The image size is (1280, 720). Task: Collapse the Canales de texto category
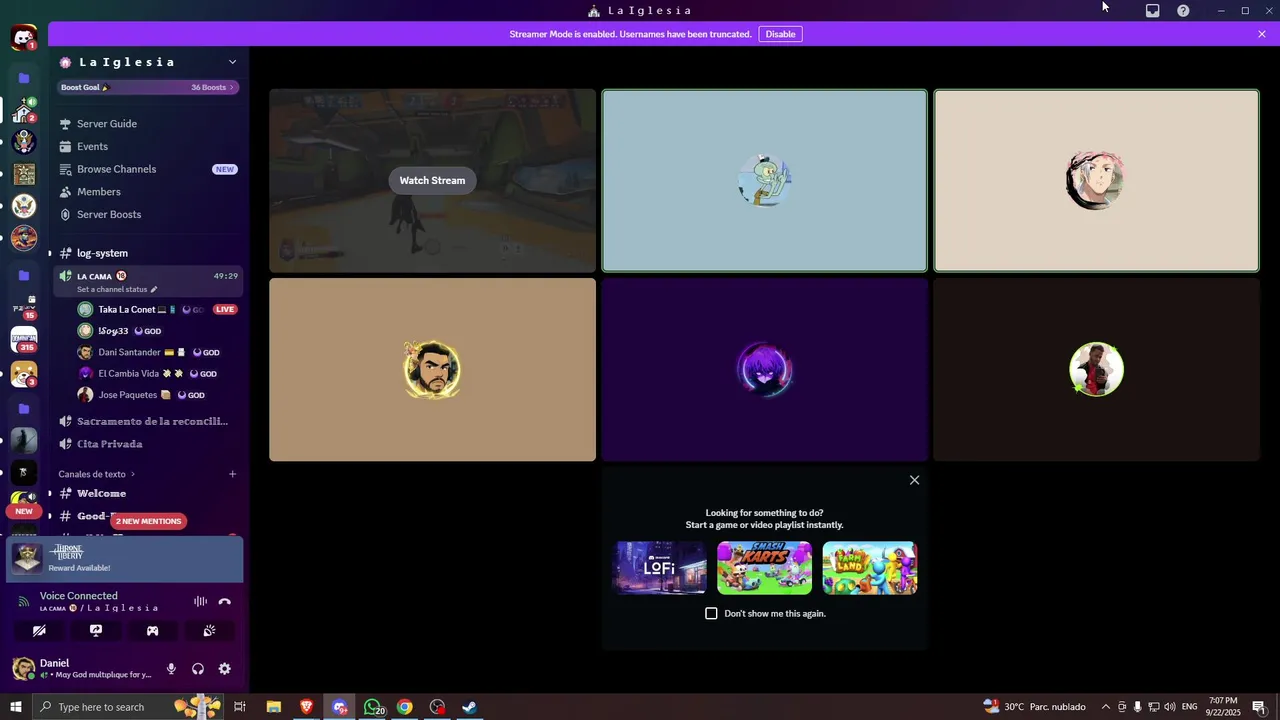96,474
